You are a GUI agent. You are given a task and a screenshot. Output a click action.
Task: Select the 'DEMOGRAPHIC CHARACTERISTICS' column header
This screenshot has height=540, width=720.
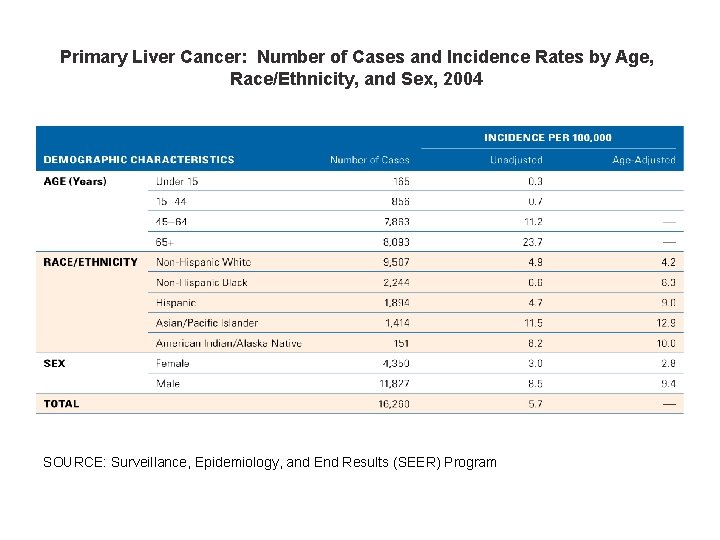tap(139, 160)
